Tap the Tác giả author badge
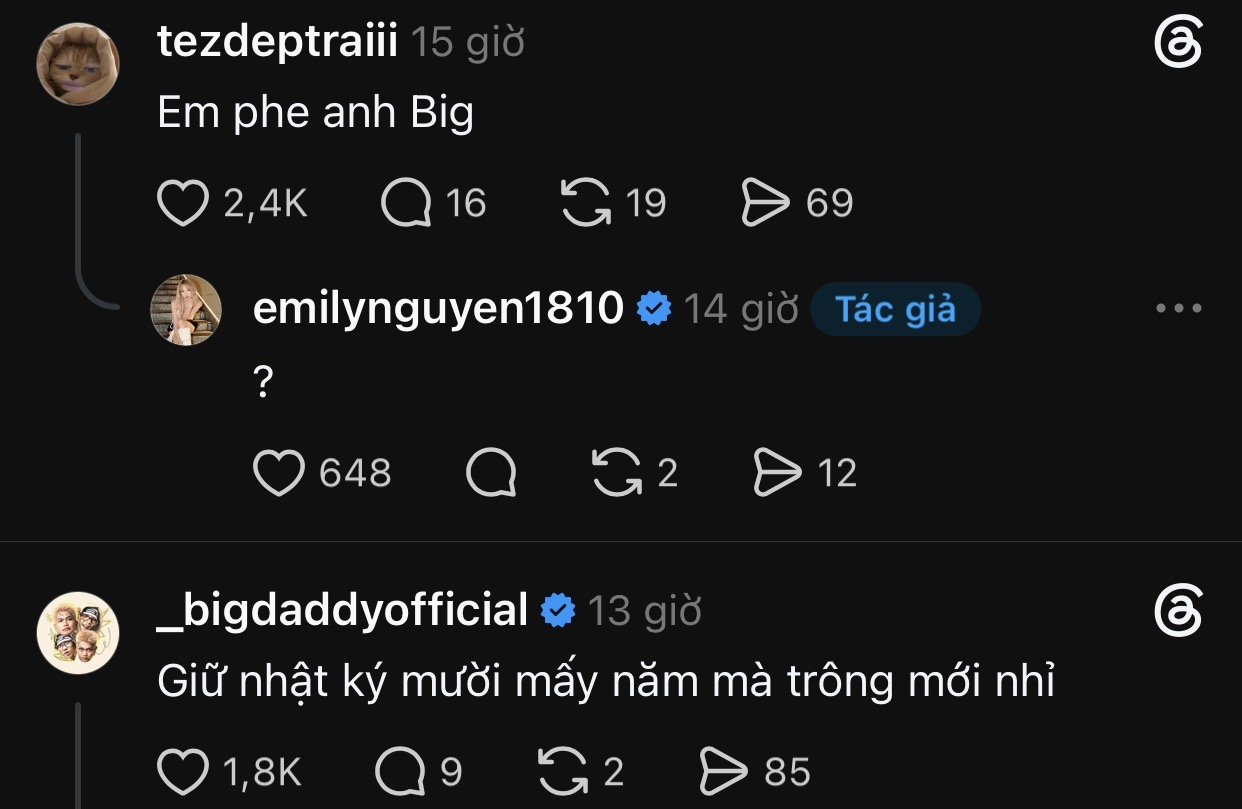The width and height of the screenshot is (1242, 809). pos(895,309)
